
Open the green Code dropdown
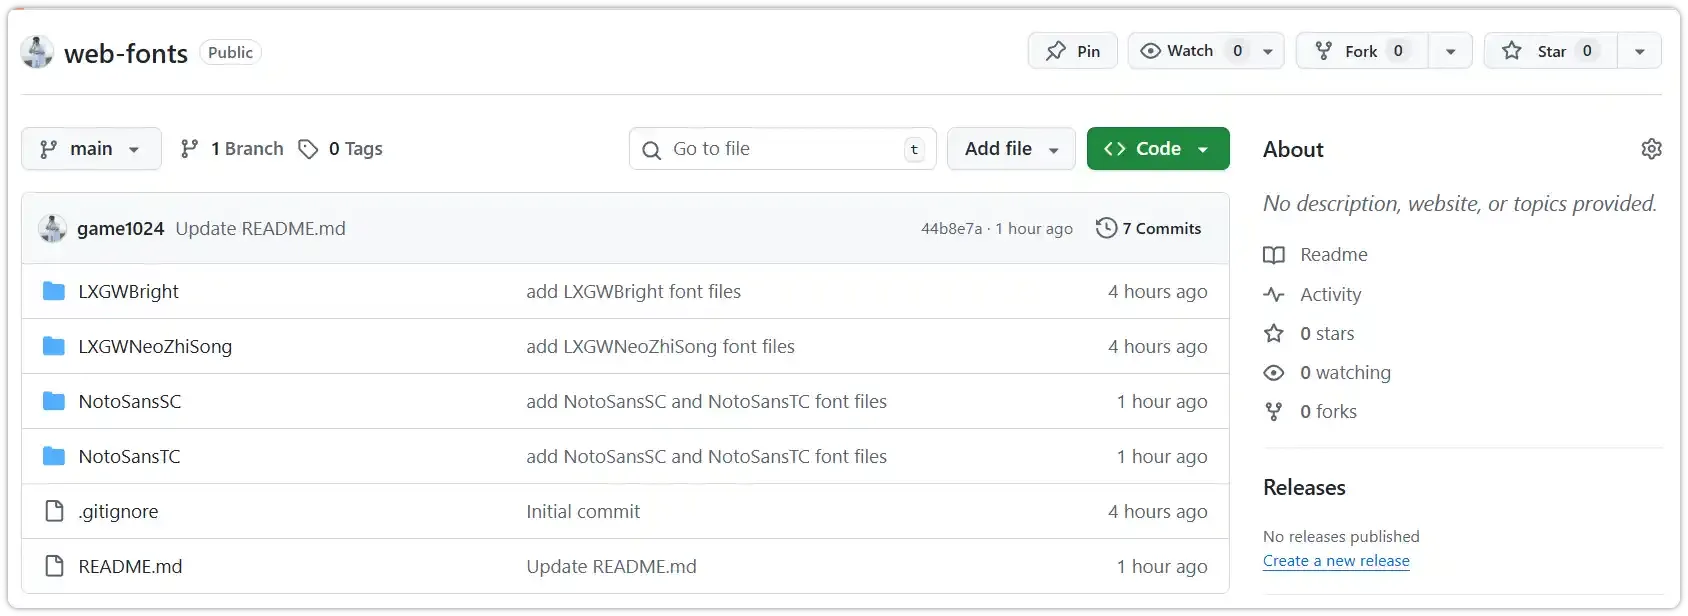coord(1157,149)
